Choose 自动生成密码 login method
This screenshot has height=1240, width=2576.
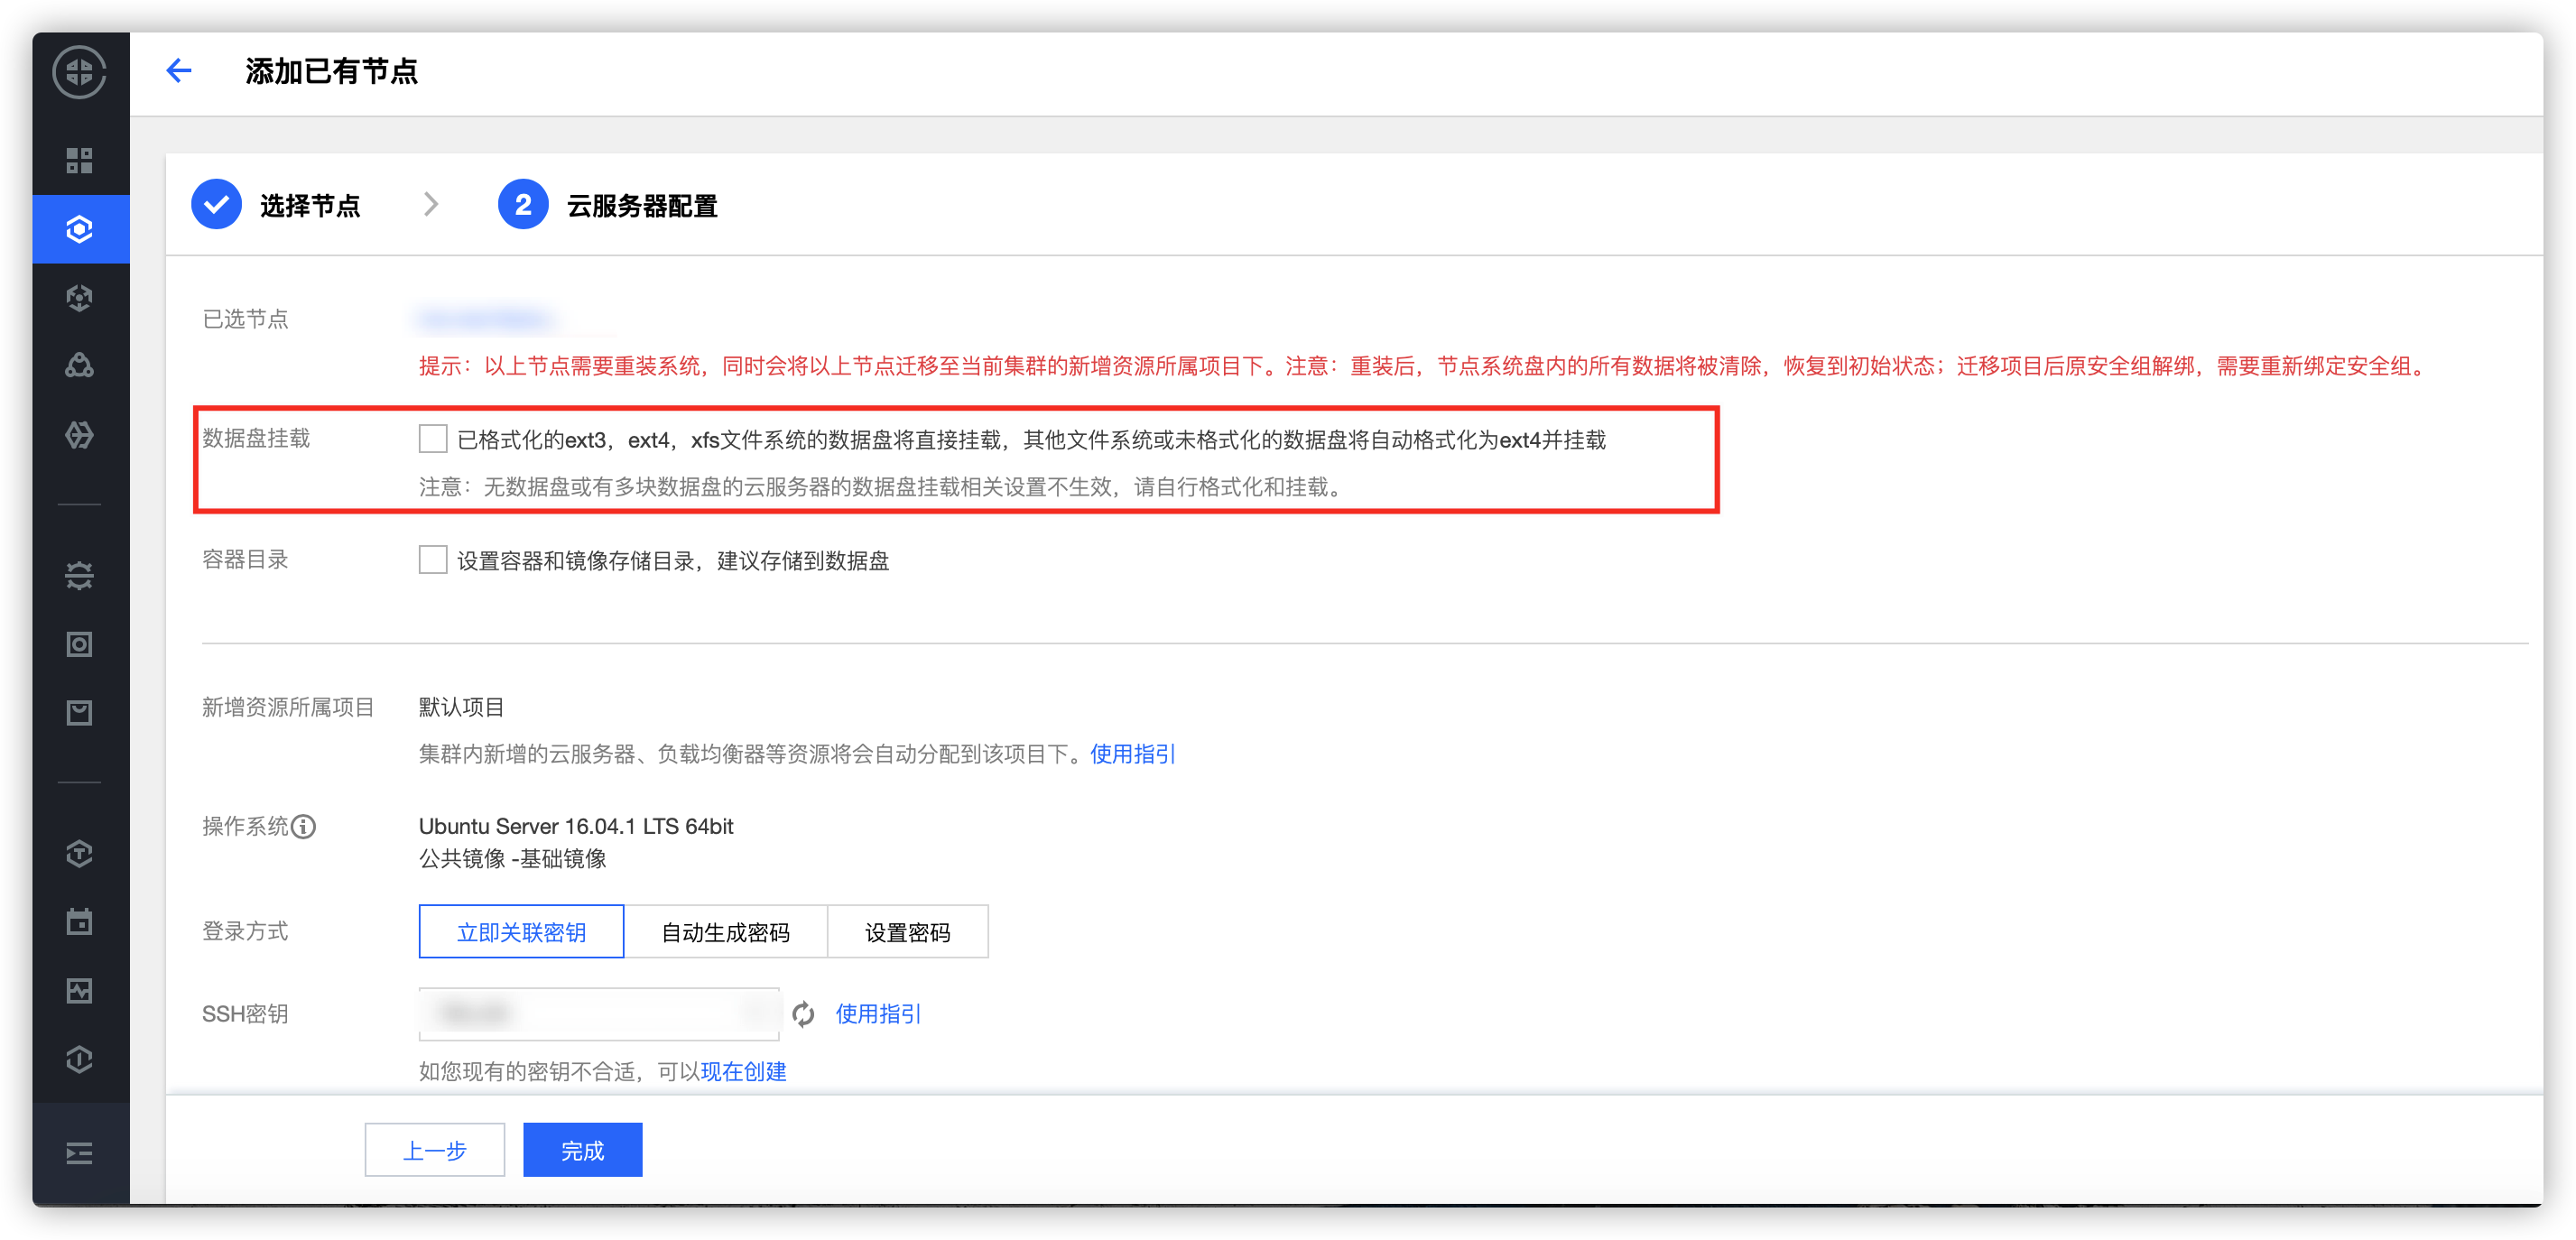pyautogui.click(x=726, y=932)
